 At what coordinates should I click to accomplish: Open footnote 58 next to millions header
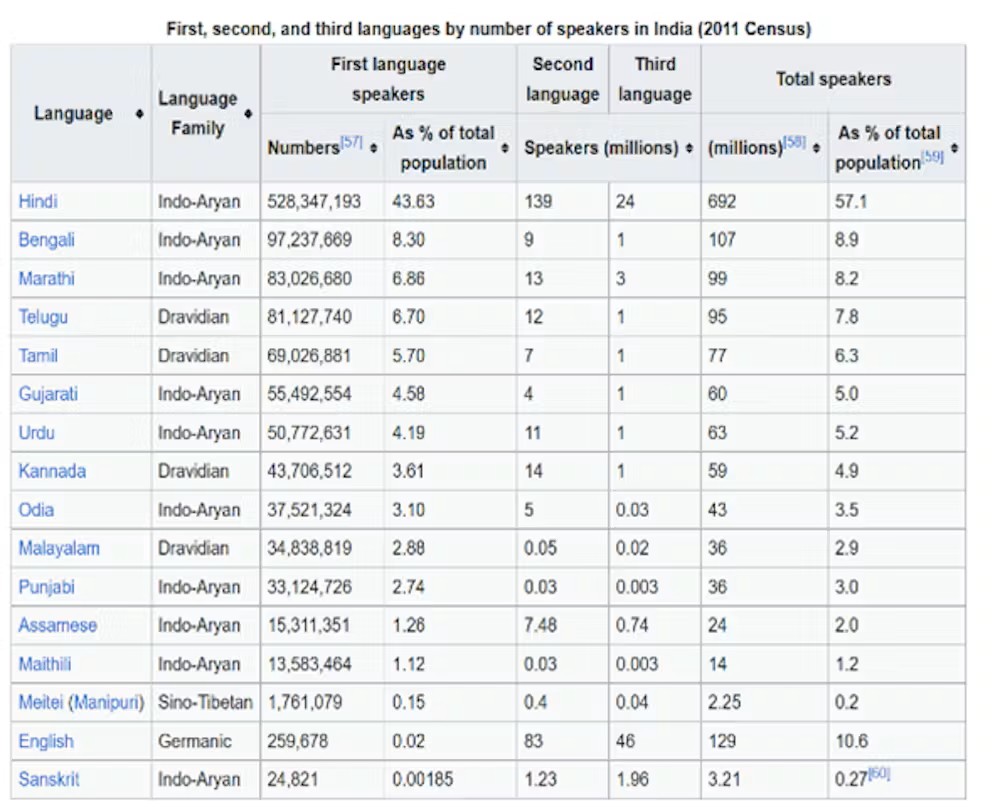793,143
